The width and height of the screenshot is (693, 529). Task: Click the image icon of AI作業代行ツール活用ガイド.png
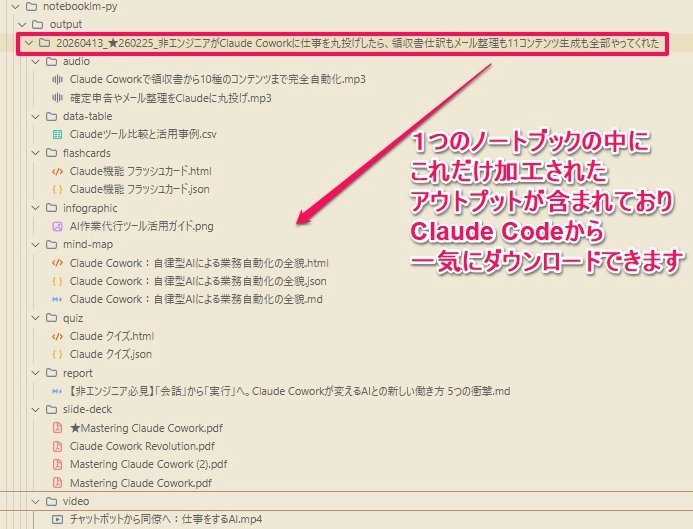pyautogui.click(x=57, y=226)
